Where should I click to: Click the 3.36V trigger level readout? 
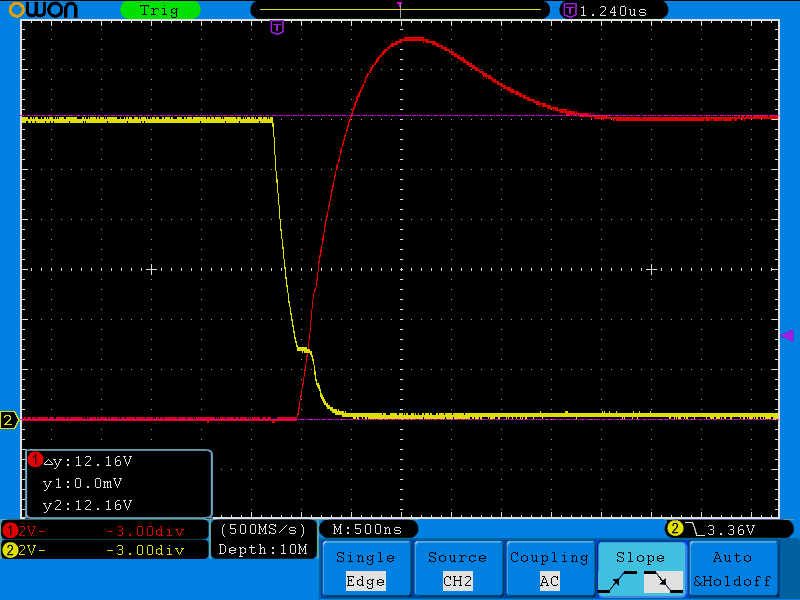(x=731, y=530)
